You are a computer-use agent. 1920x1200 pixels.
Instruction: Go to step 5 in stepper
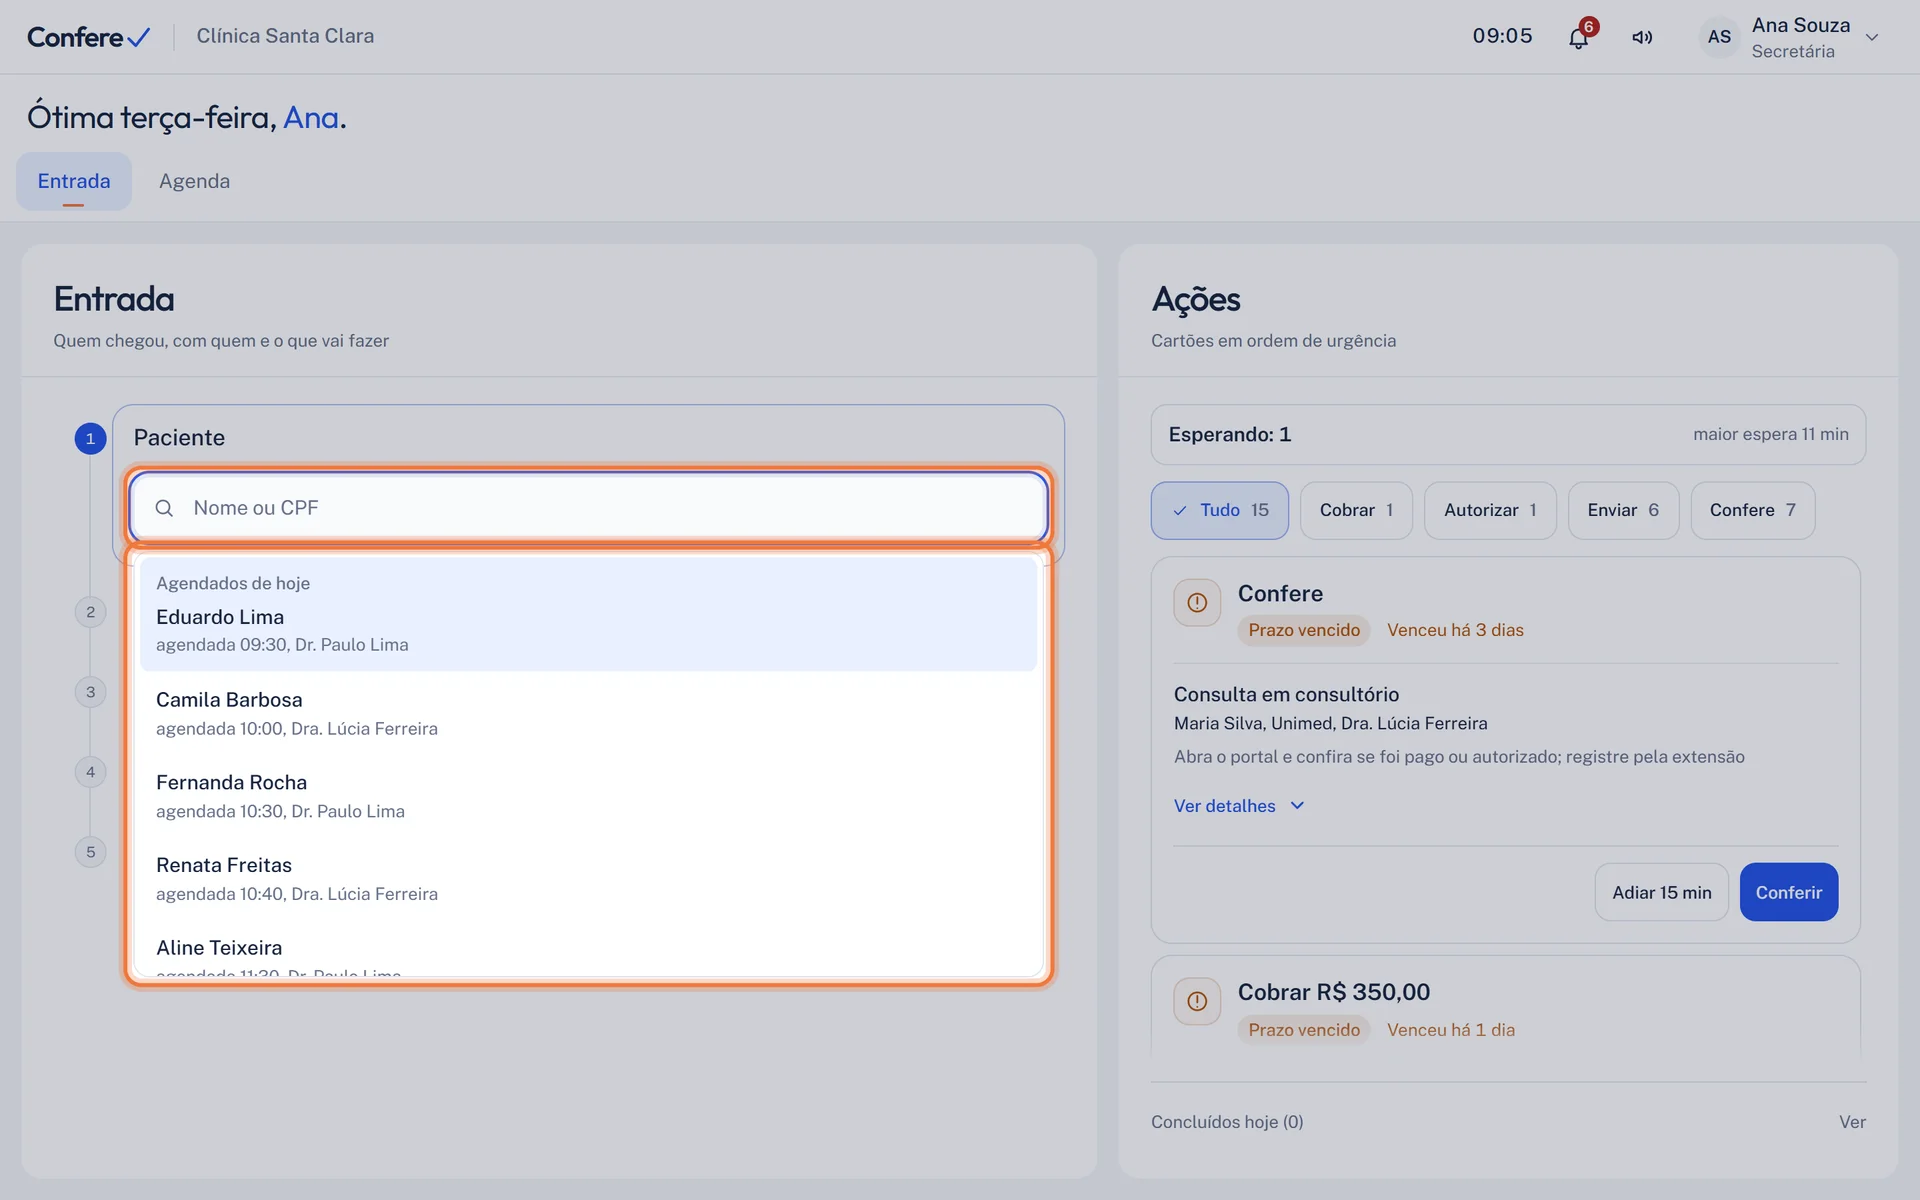90,852
